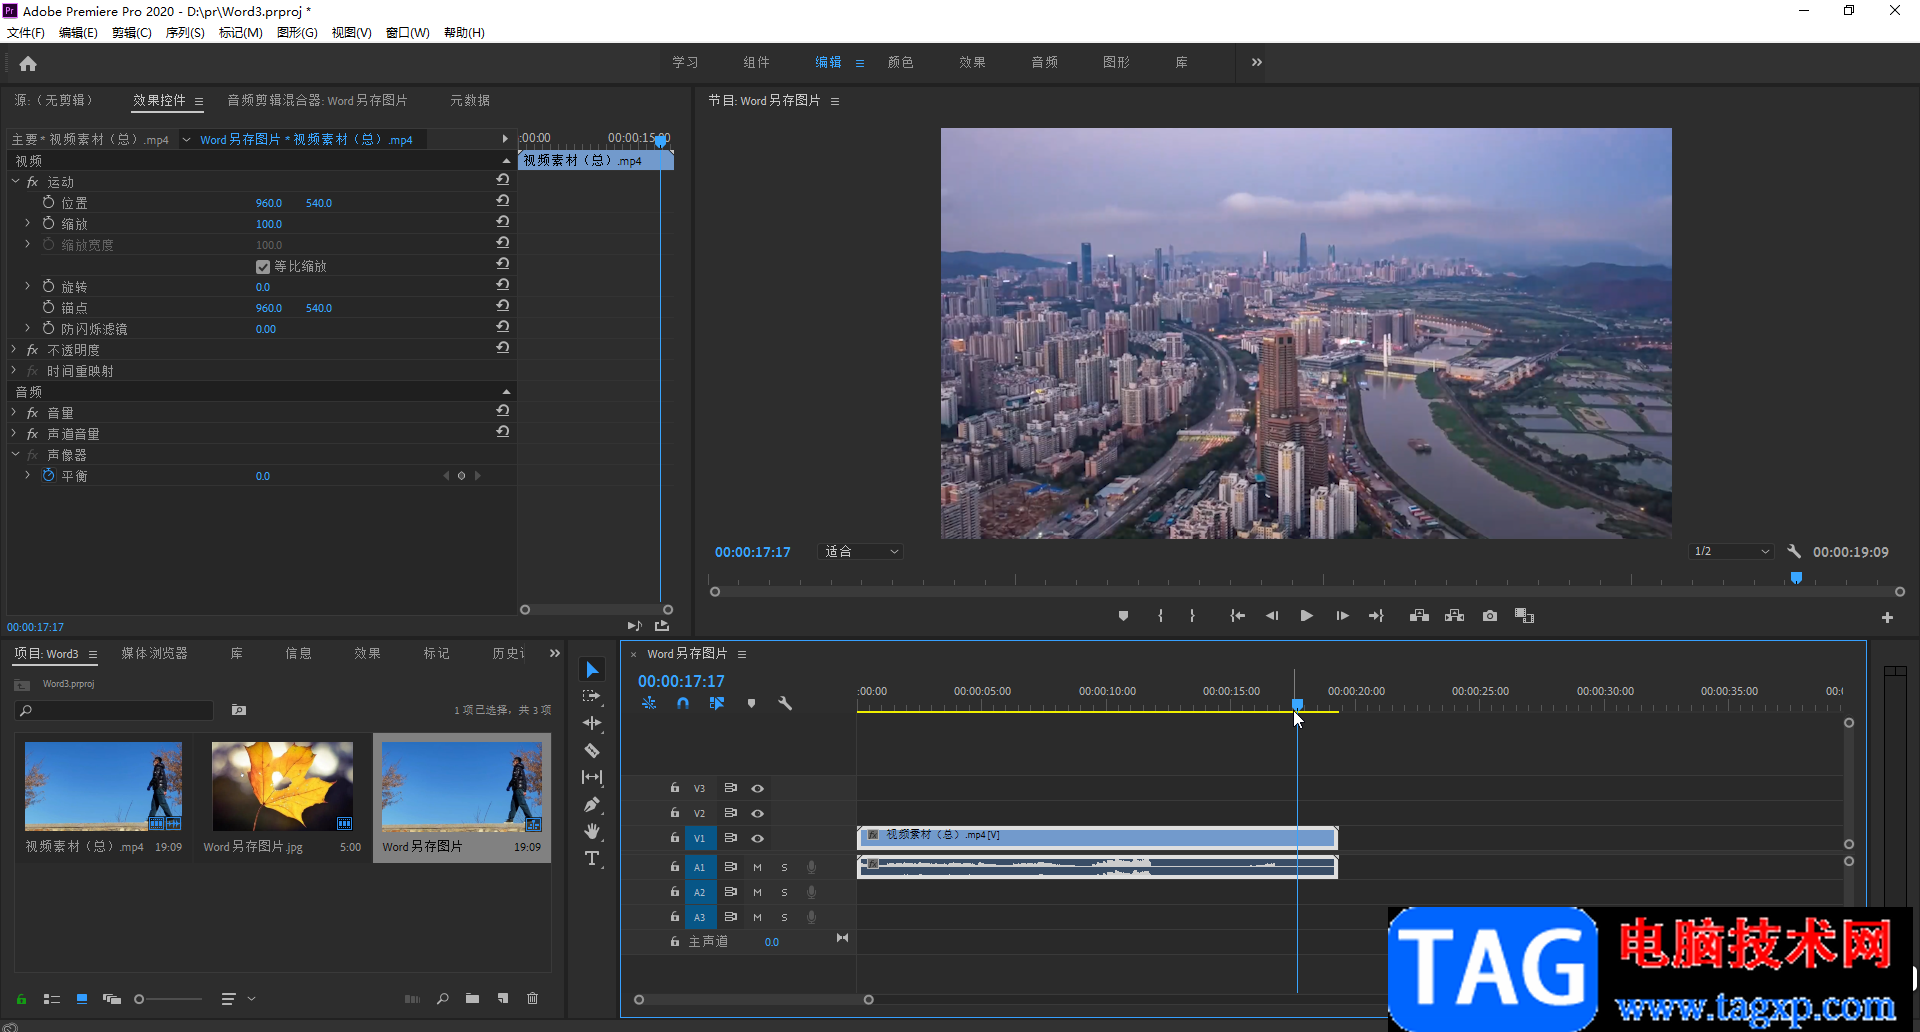Viewport: 1920px width, 1032px height.
Task: Click Mark In bracket icon
Action: click(1160, 616)
